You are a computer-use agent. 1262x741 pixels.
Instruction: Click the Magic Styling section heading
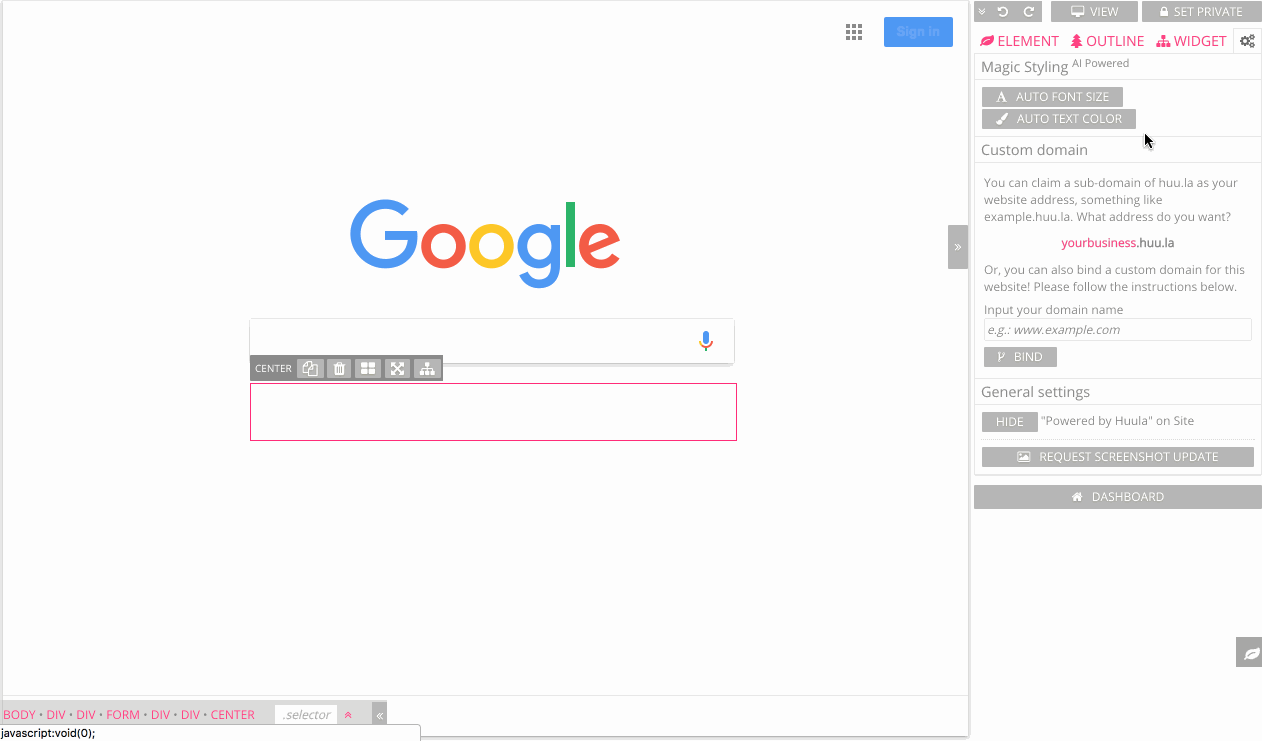click(x=1024, y=67)
